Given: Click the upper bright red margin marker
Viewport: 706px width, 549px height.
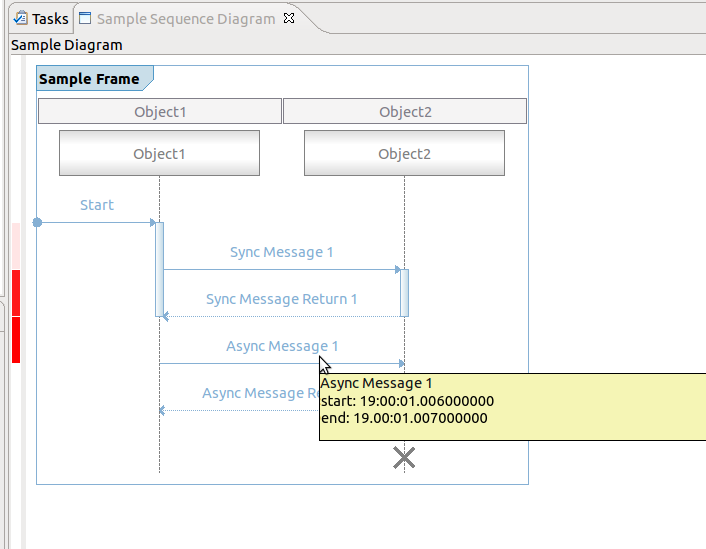Looking at the screenshot, I should click(x=15, y=292).
